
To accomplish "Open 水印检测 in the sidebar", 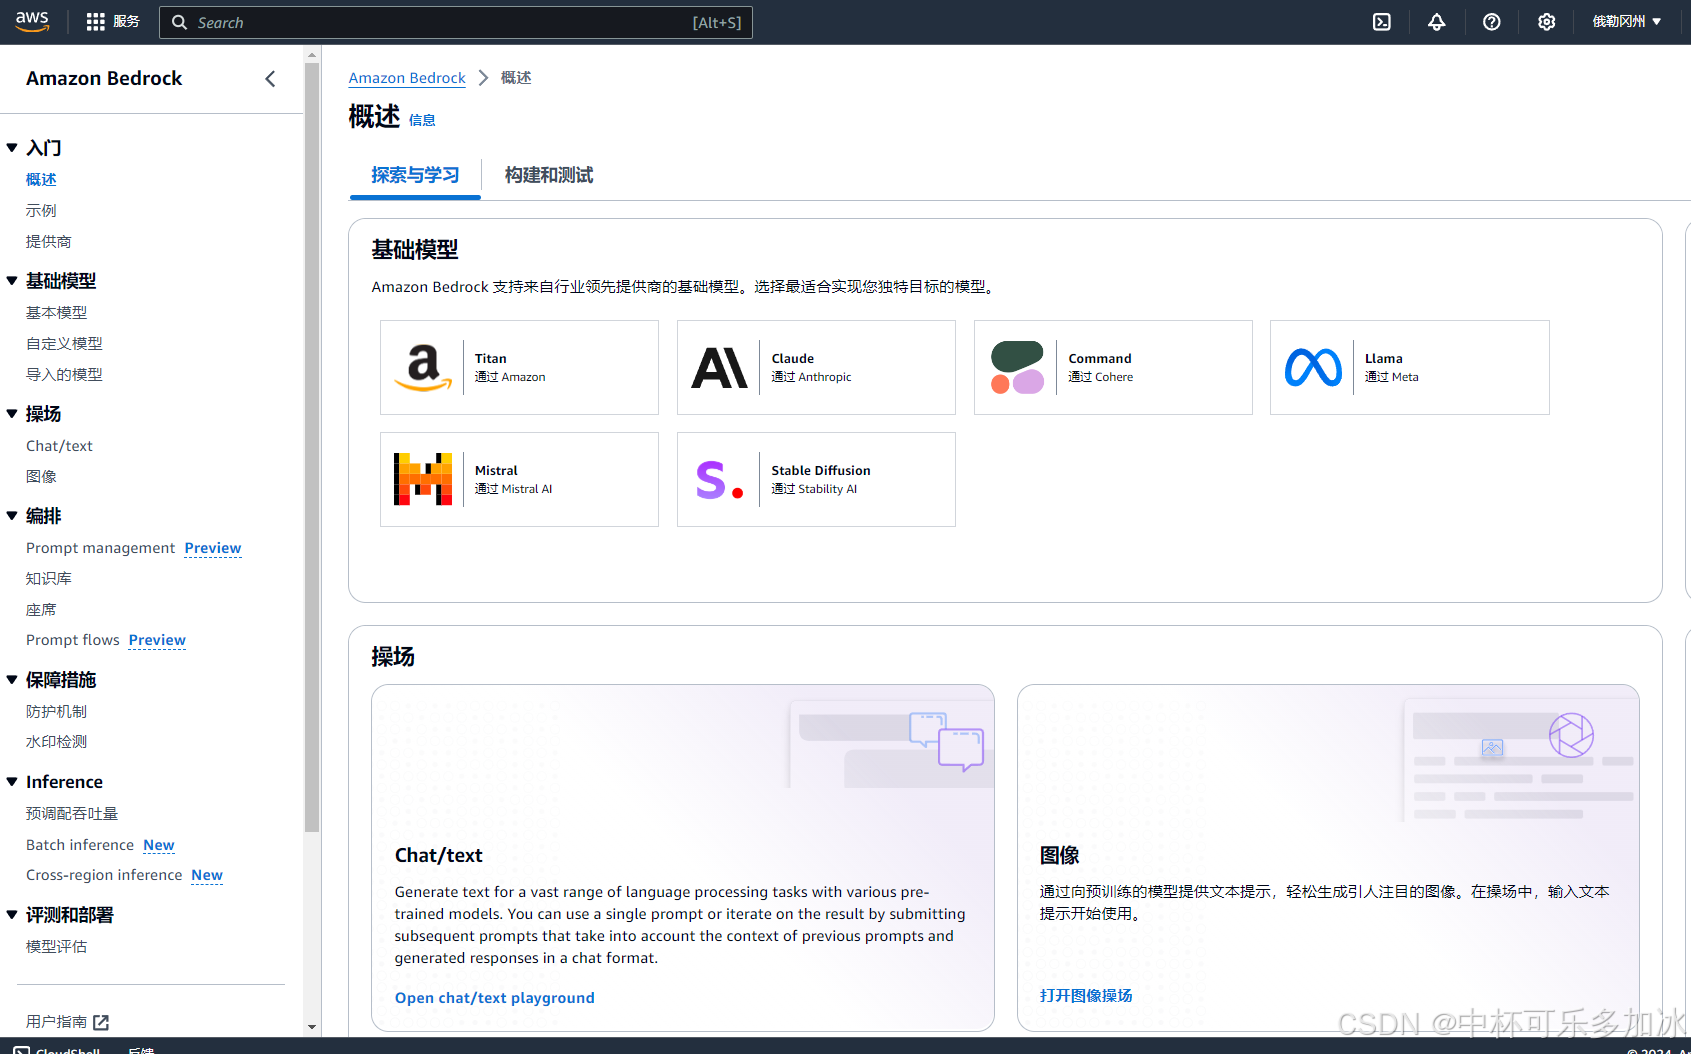I will [57, 742].
